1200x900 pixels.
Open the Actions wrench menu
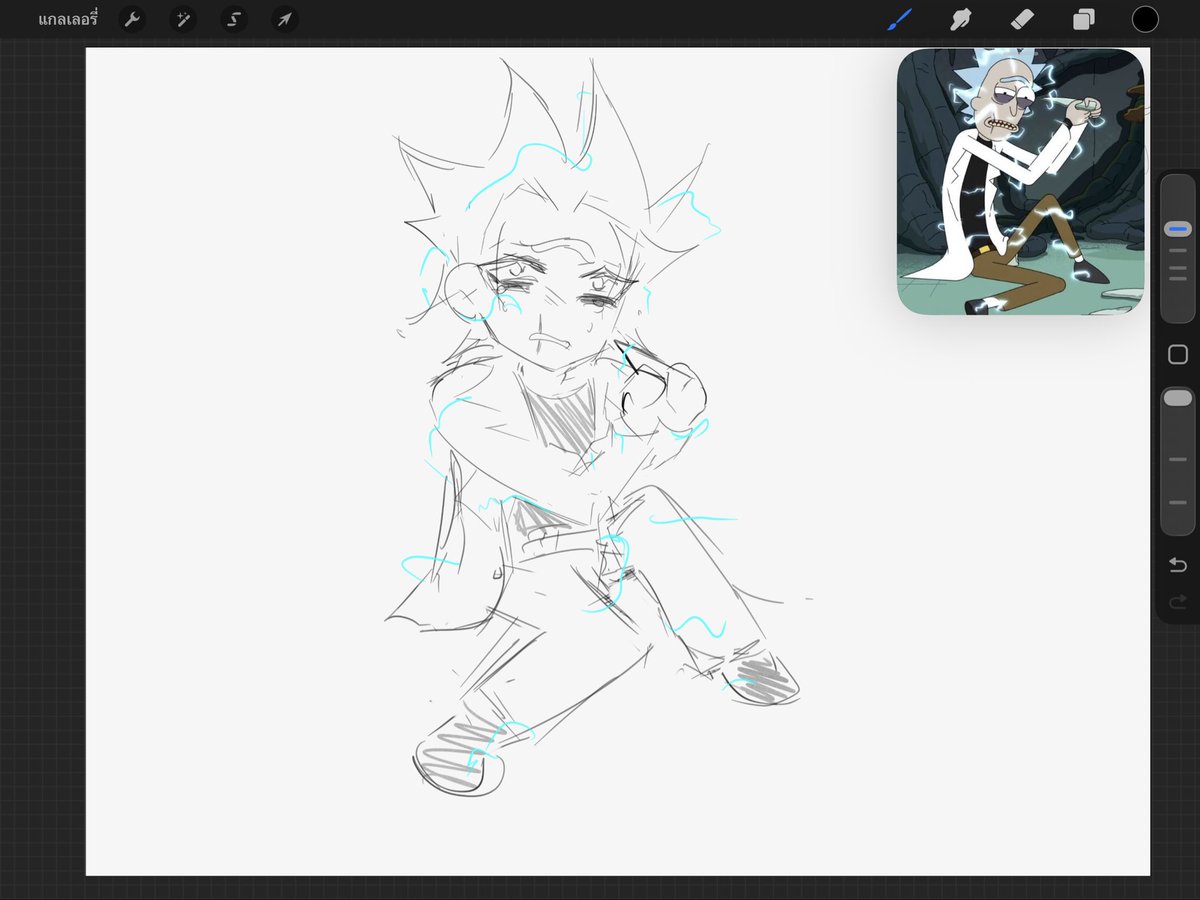click(x=132, y=19)
